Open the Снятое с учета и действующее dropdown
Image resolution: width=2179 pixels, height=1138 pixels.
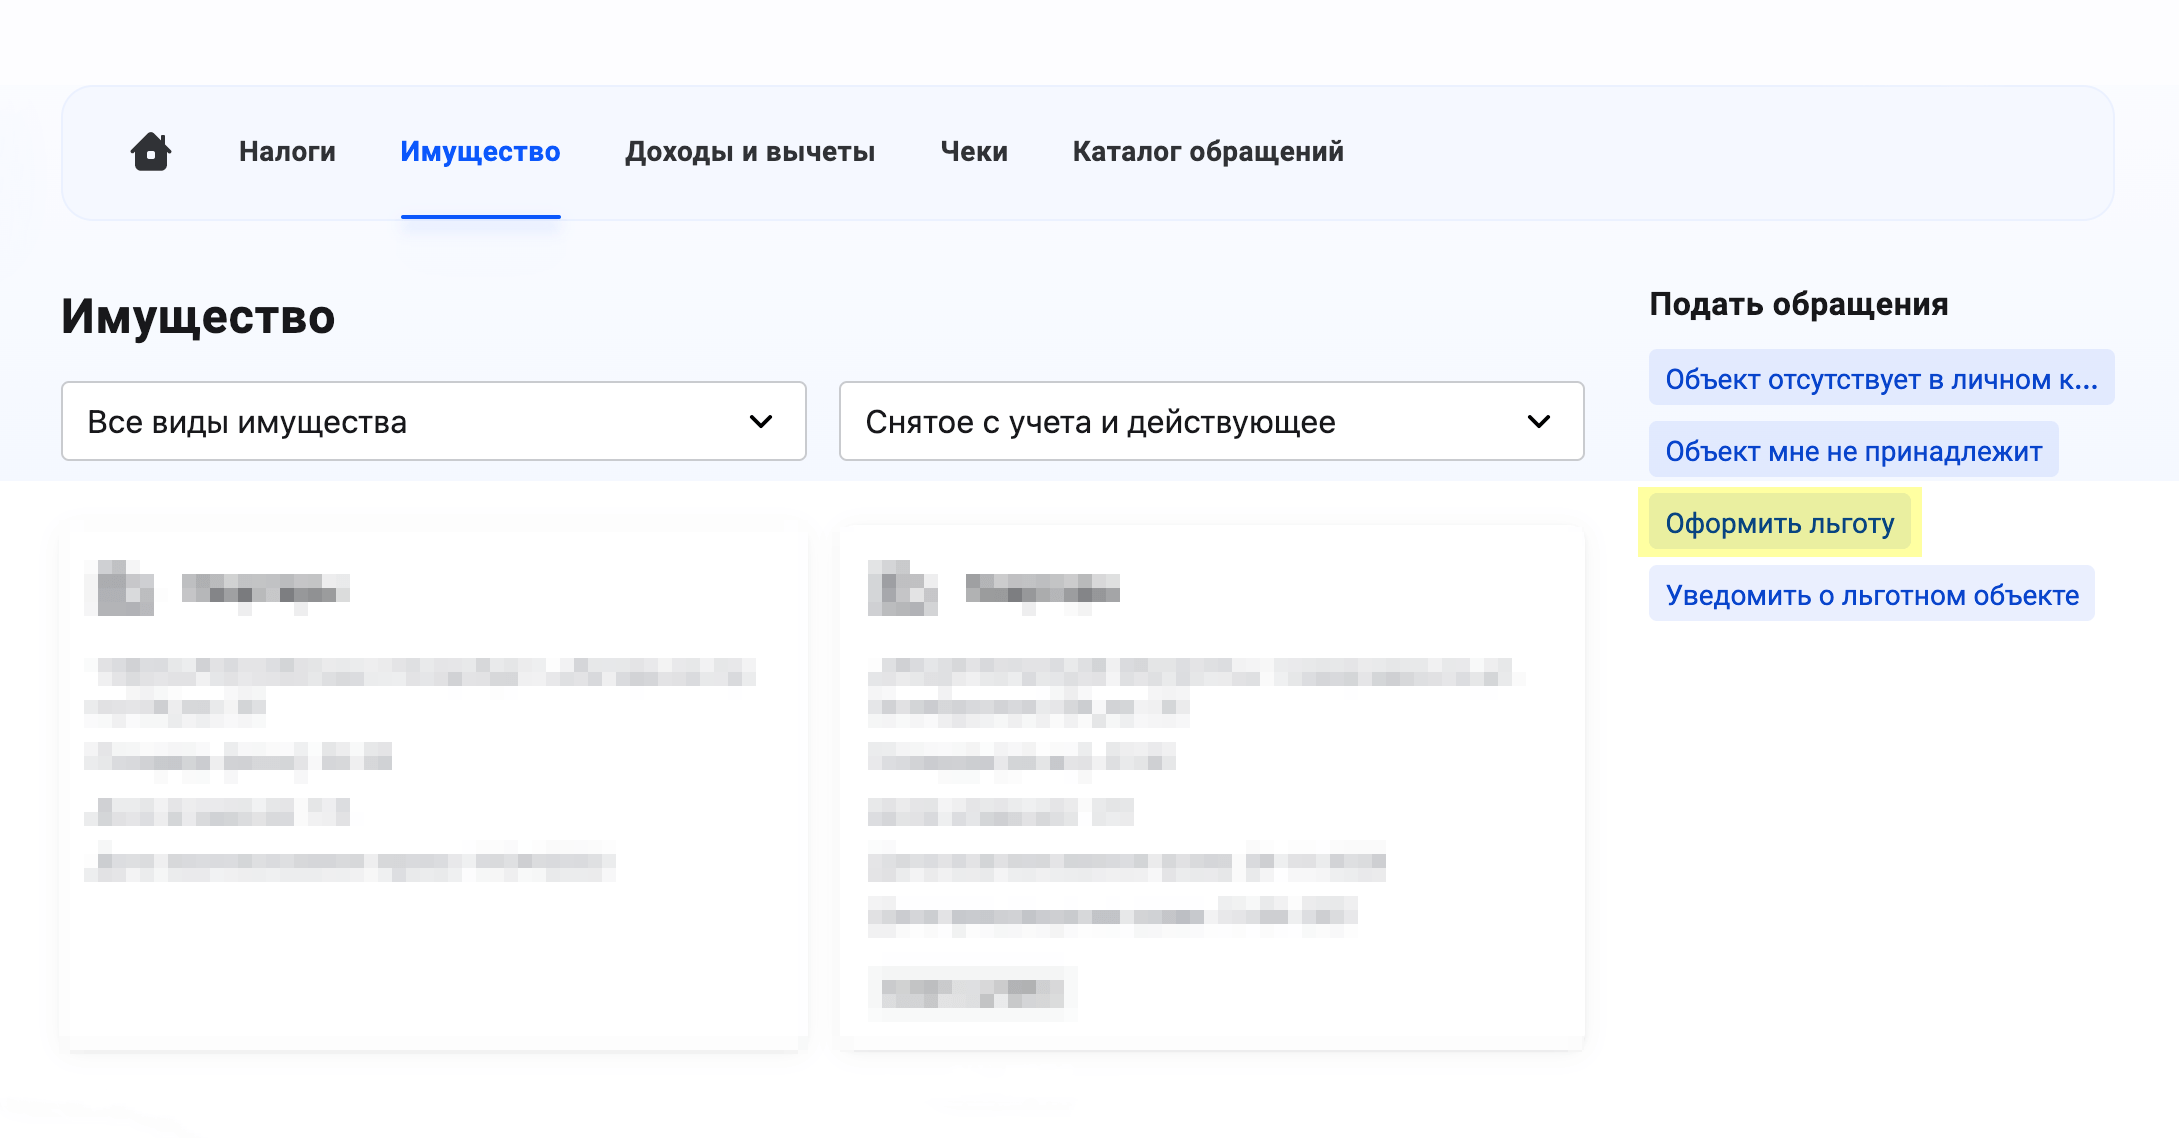[1212, 421]
